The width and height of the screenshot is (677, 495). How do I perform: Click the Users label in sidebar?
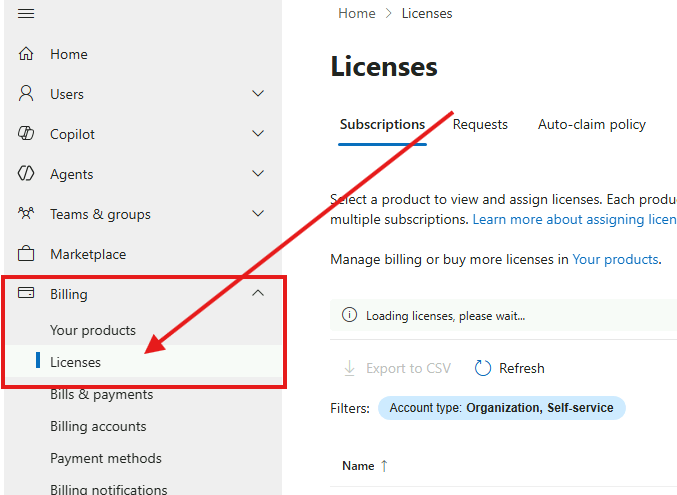click(x=67, y=94)
